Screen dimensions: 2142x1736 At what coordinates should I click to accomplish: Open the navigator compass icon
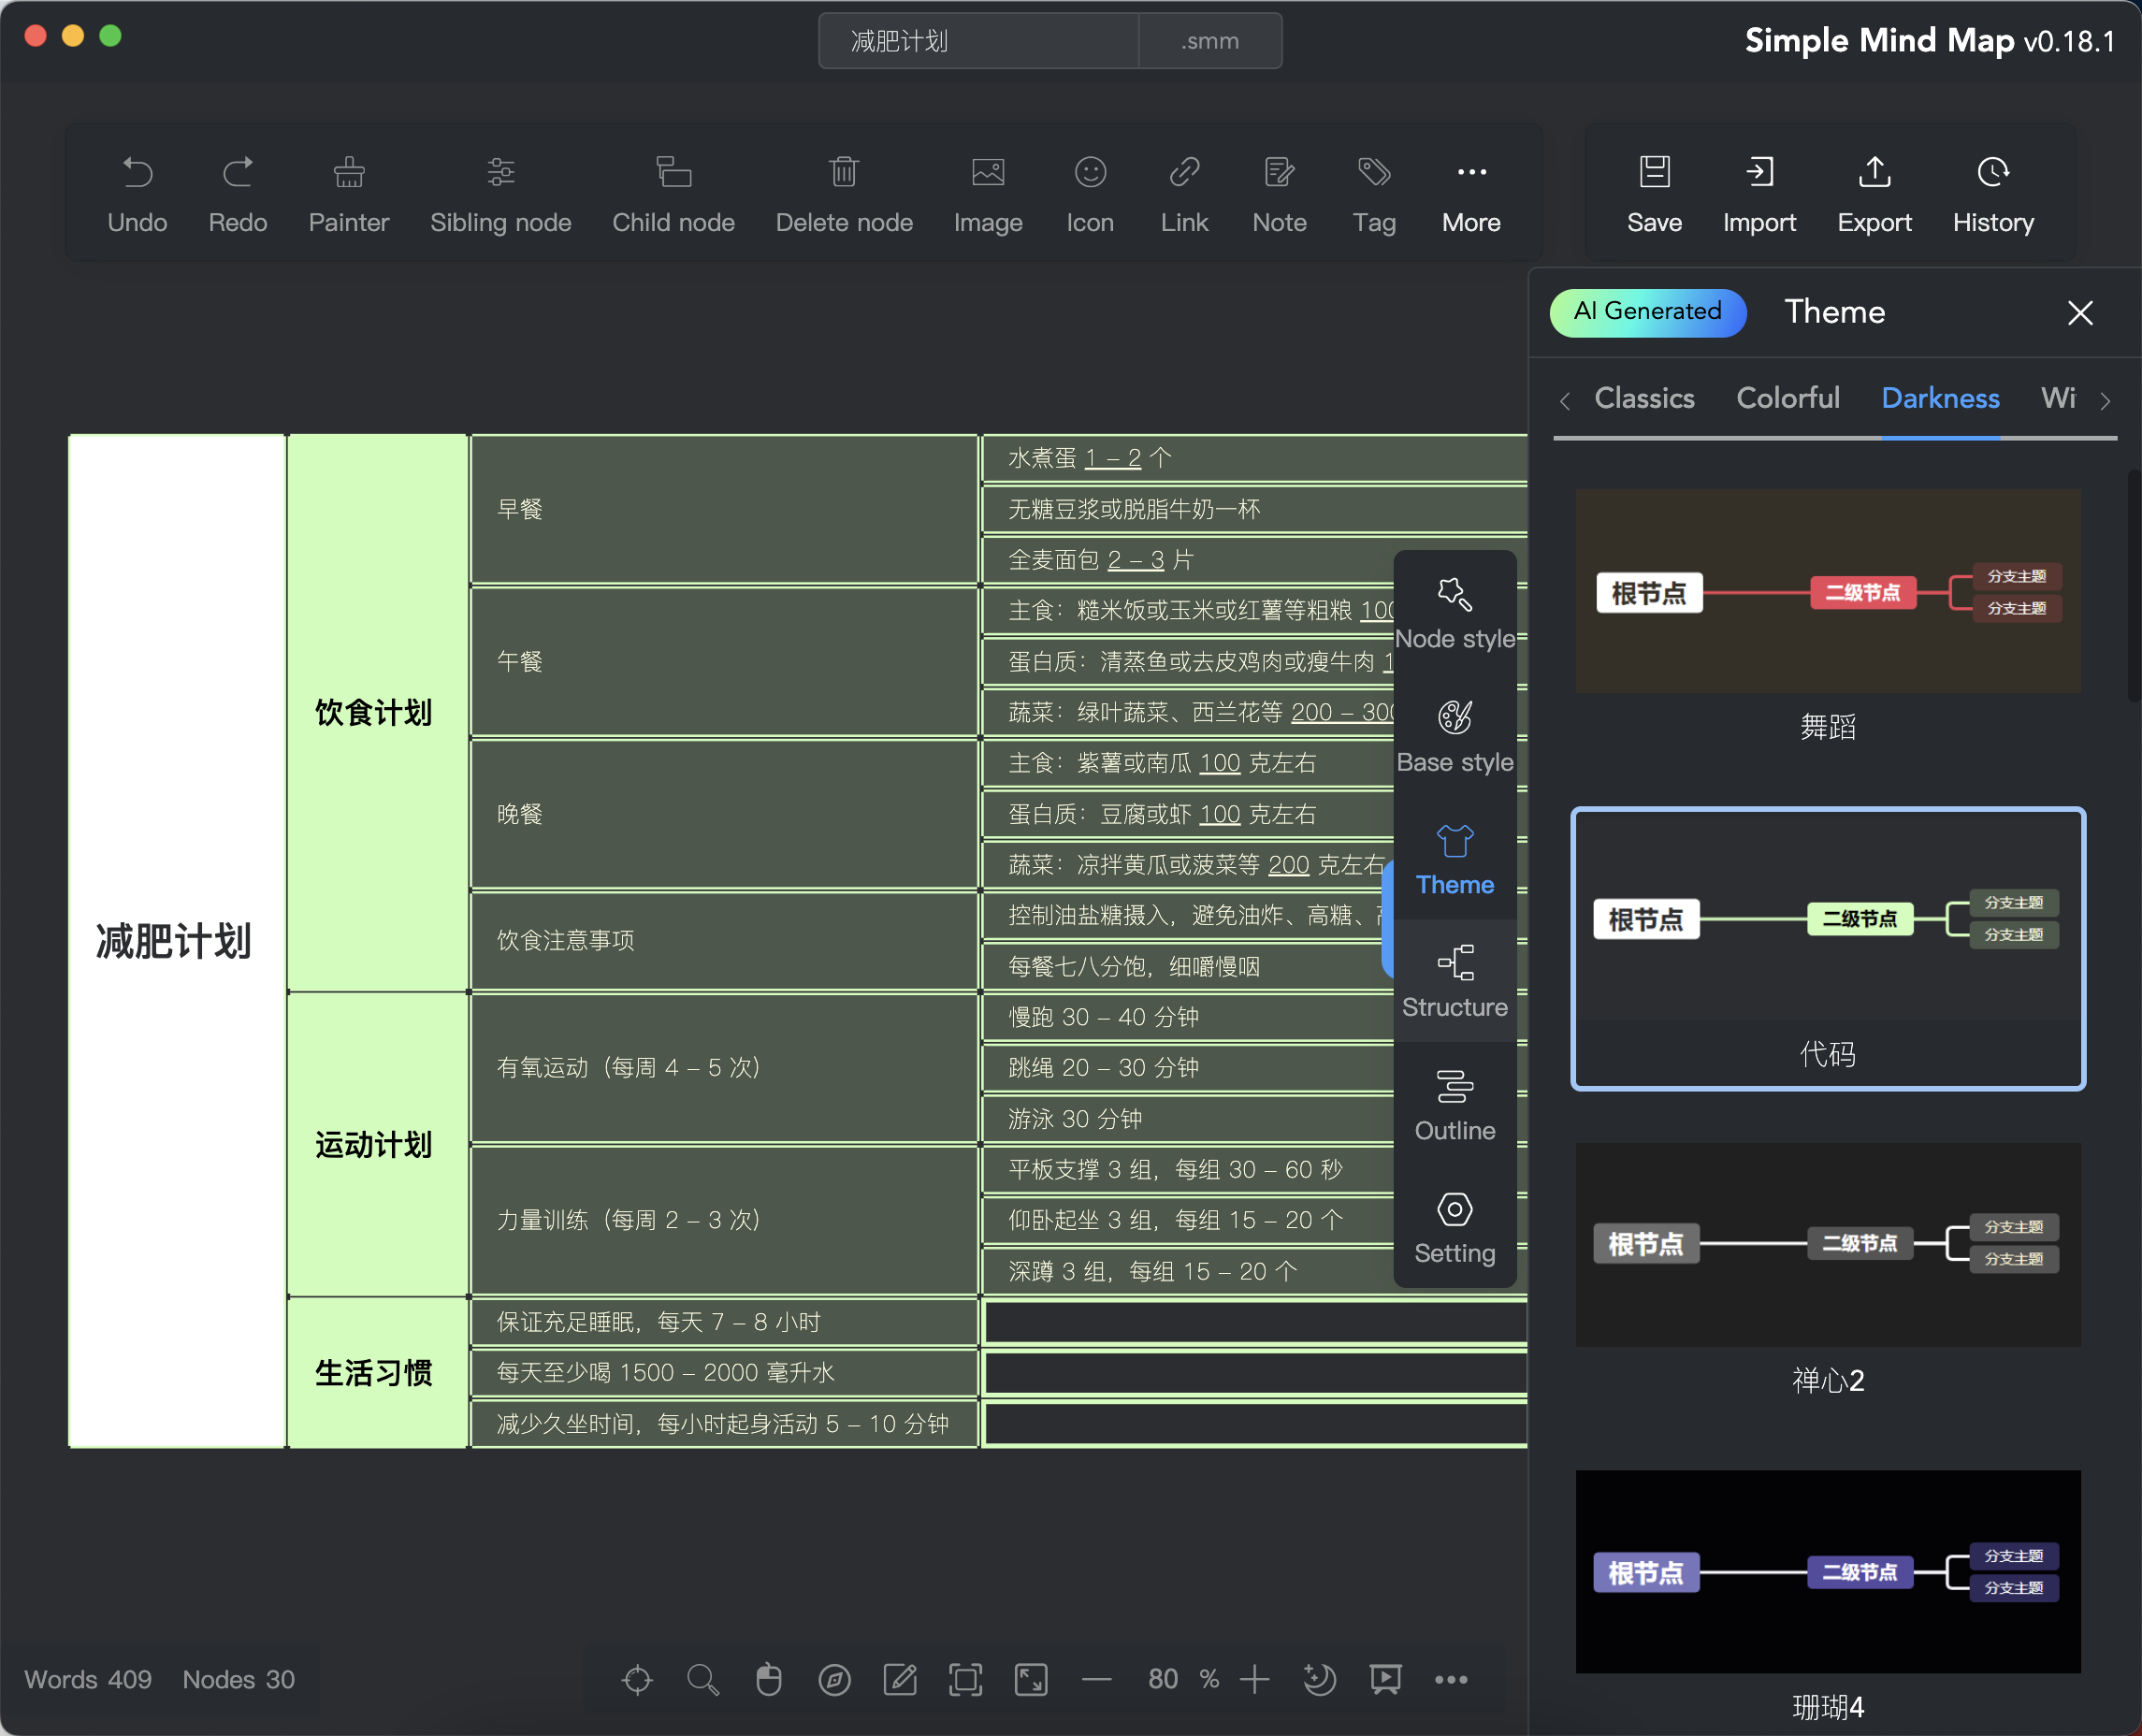click(834, 1679)
